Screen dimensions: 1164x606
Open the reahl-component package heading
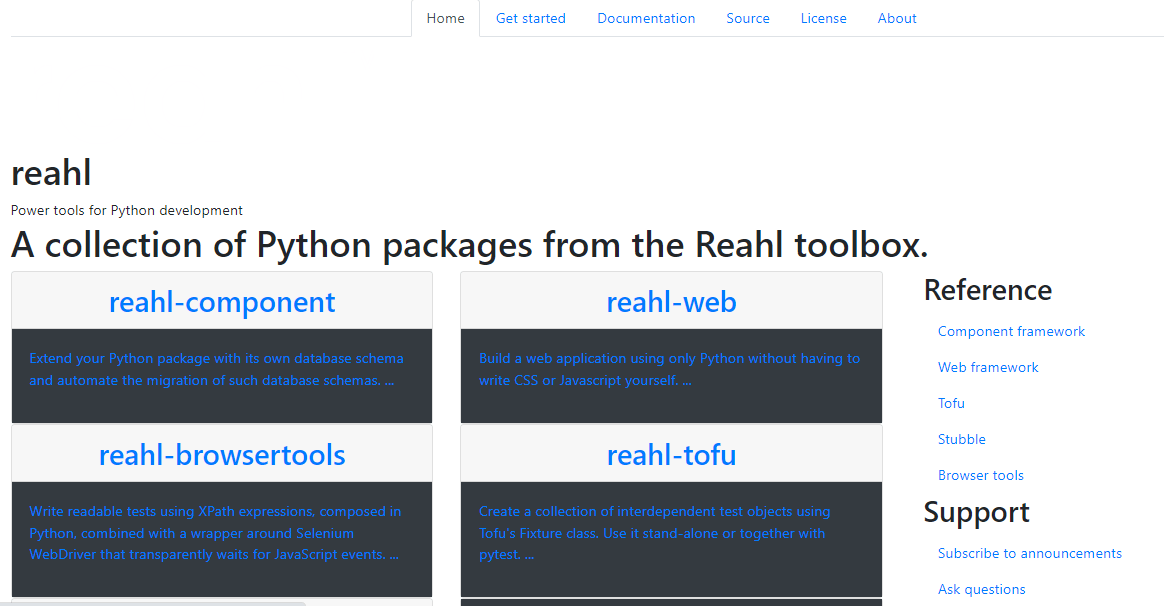[x=222, y=302]
